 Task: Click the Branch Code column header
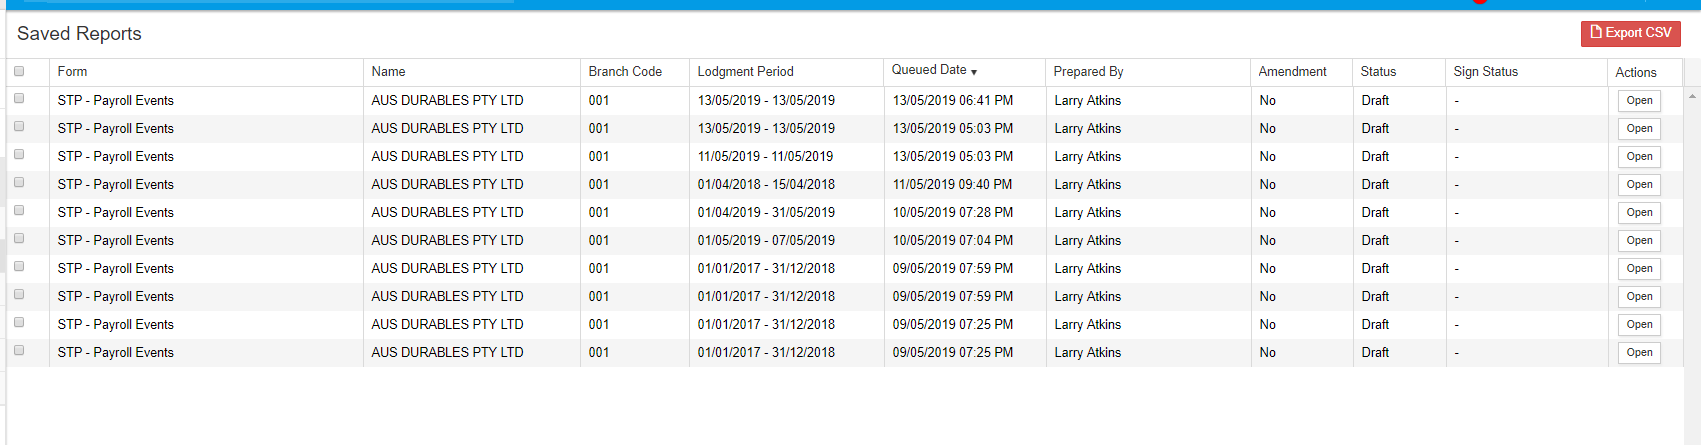tap(625, 72)
